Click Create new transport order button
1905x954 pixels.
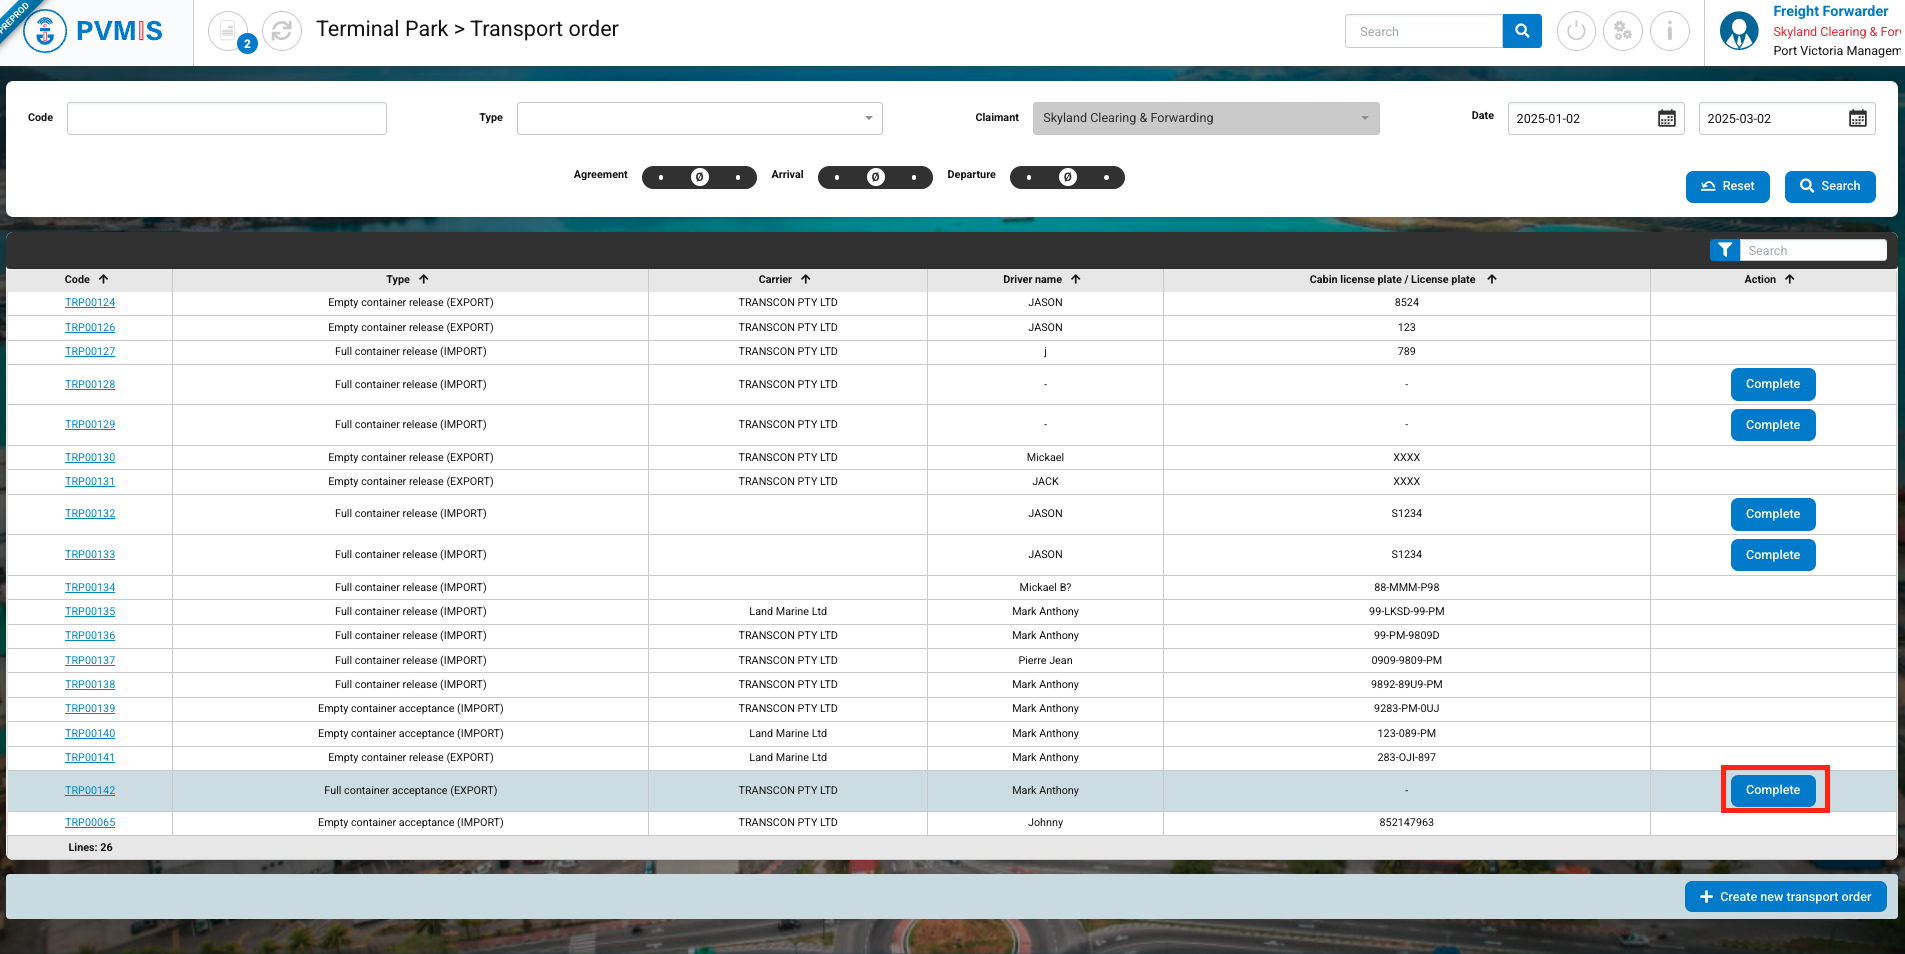[x=1785, y=897]
